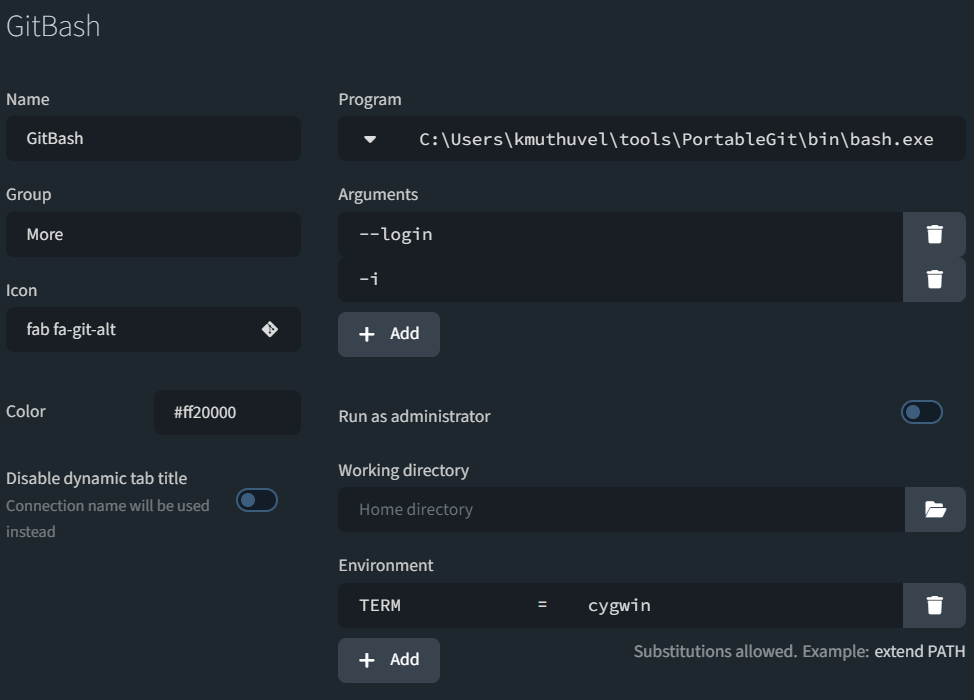Remove the TERM environment variable
The width and height of the screenshot is (974, 700).
(x=934, y=605)
